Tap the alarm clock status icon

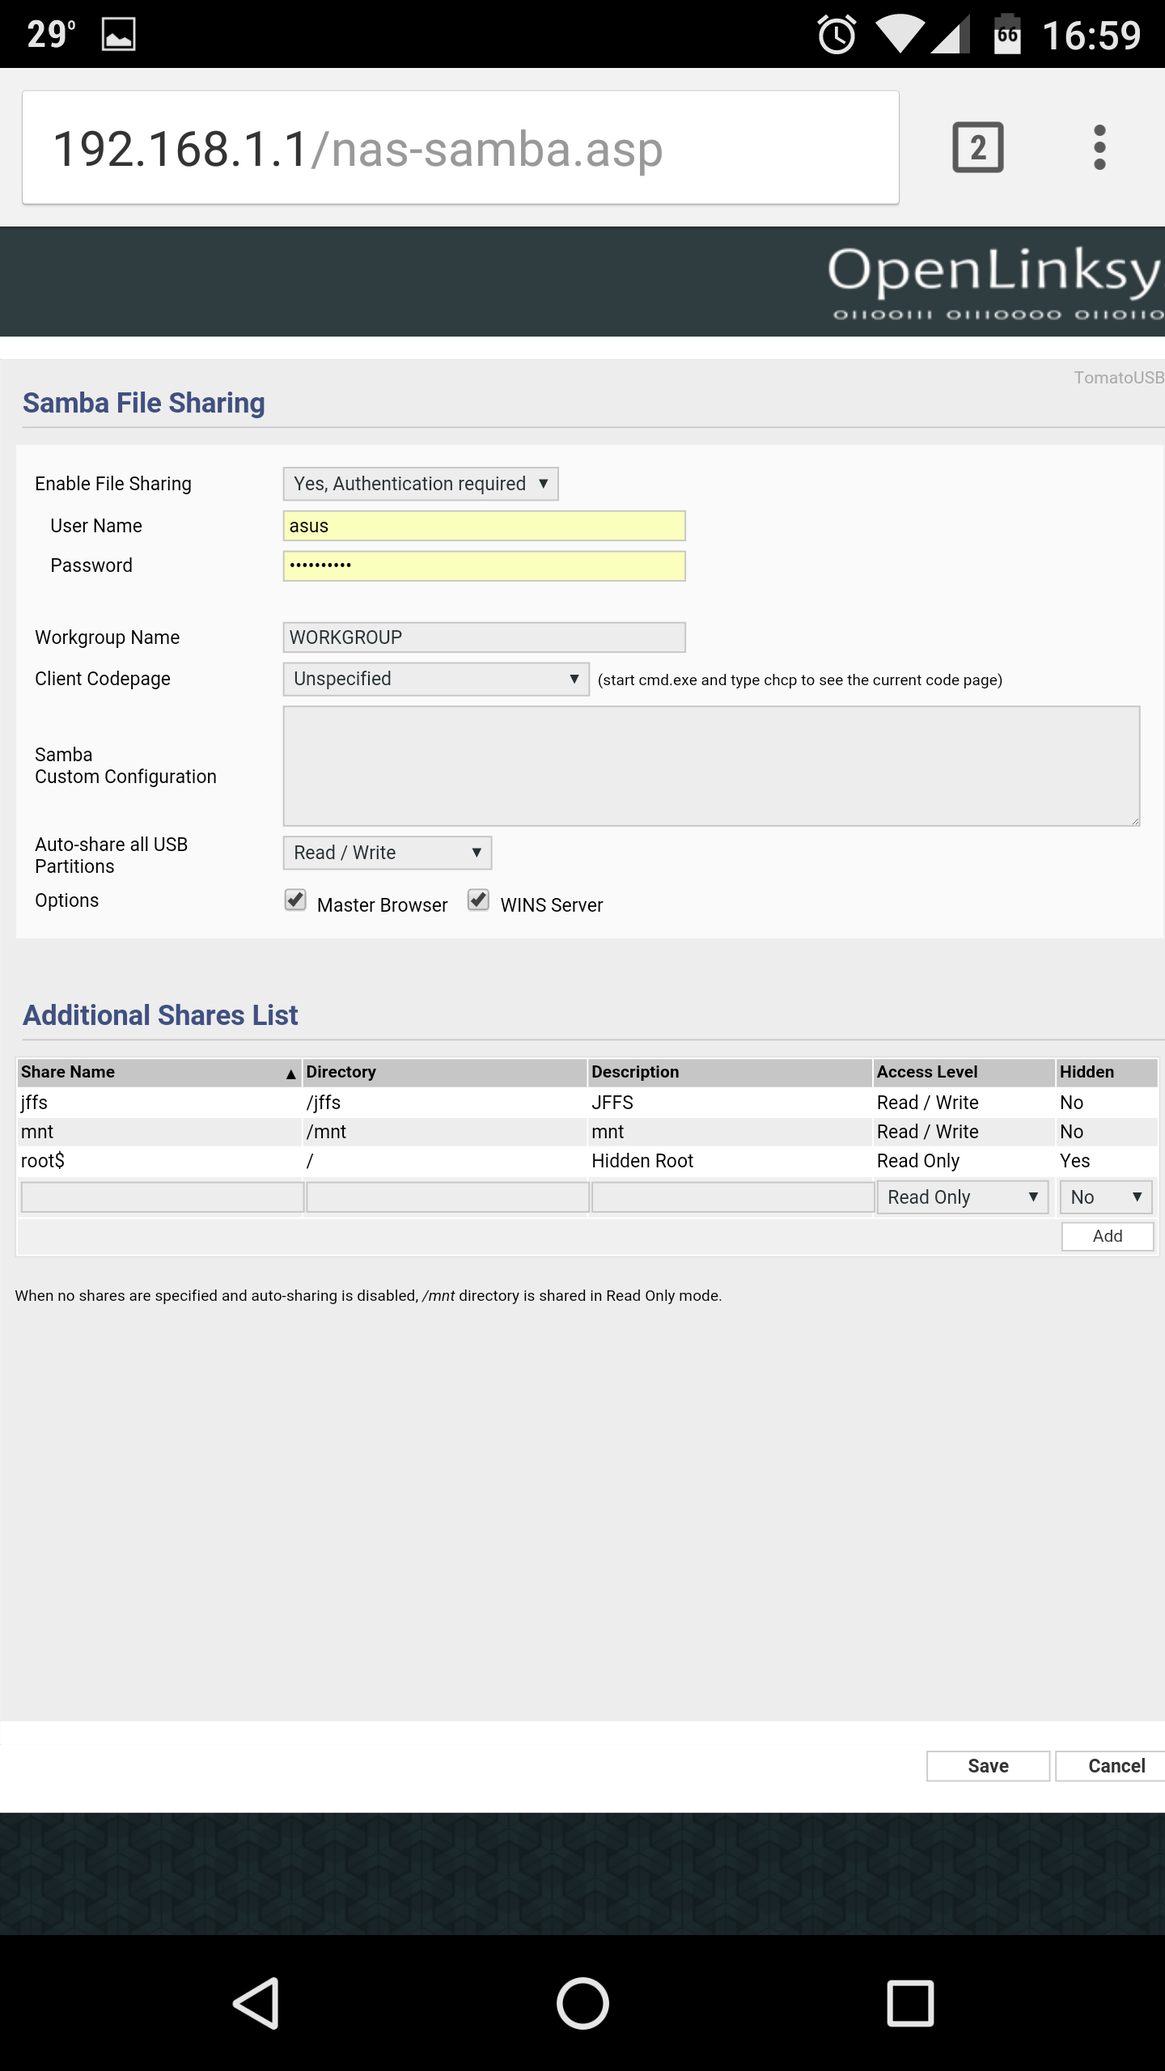(x=836, y=35)
